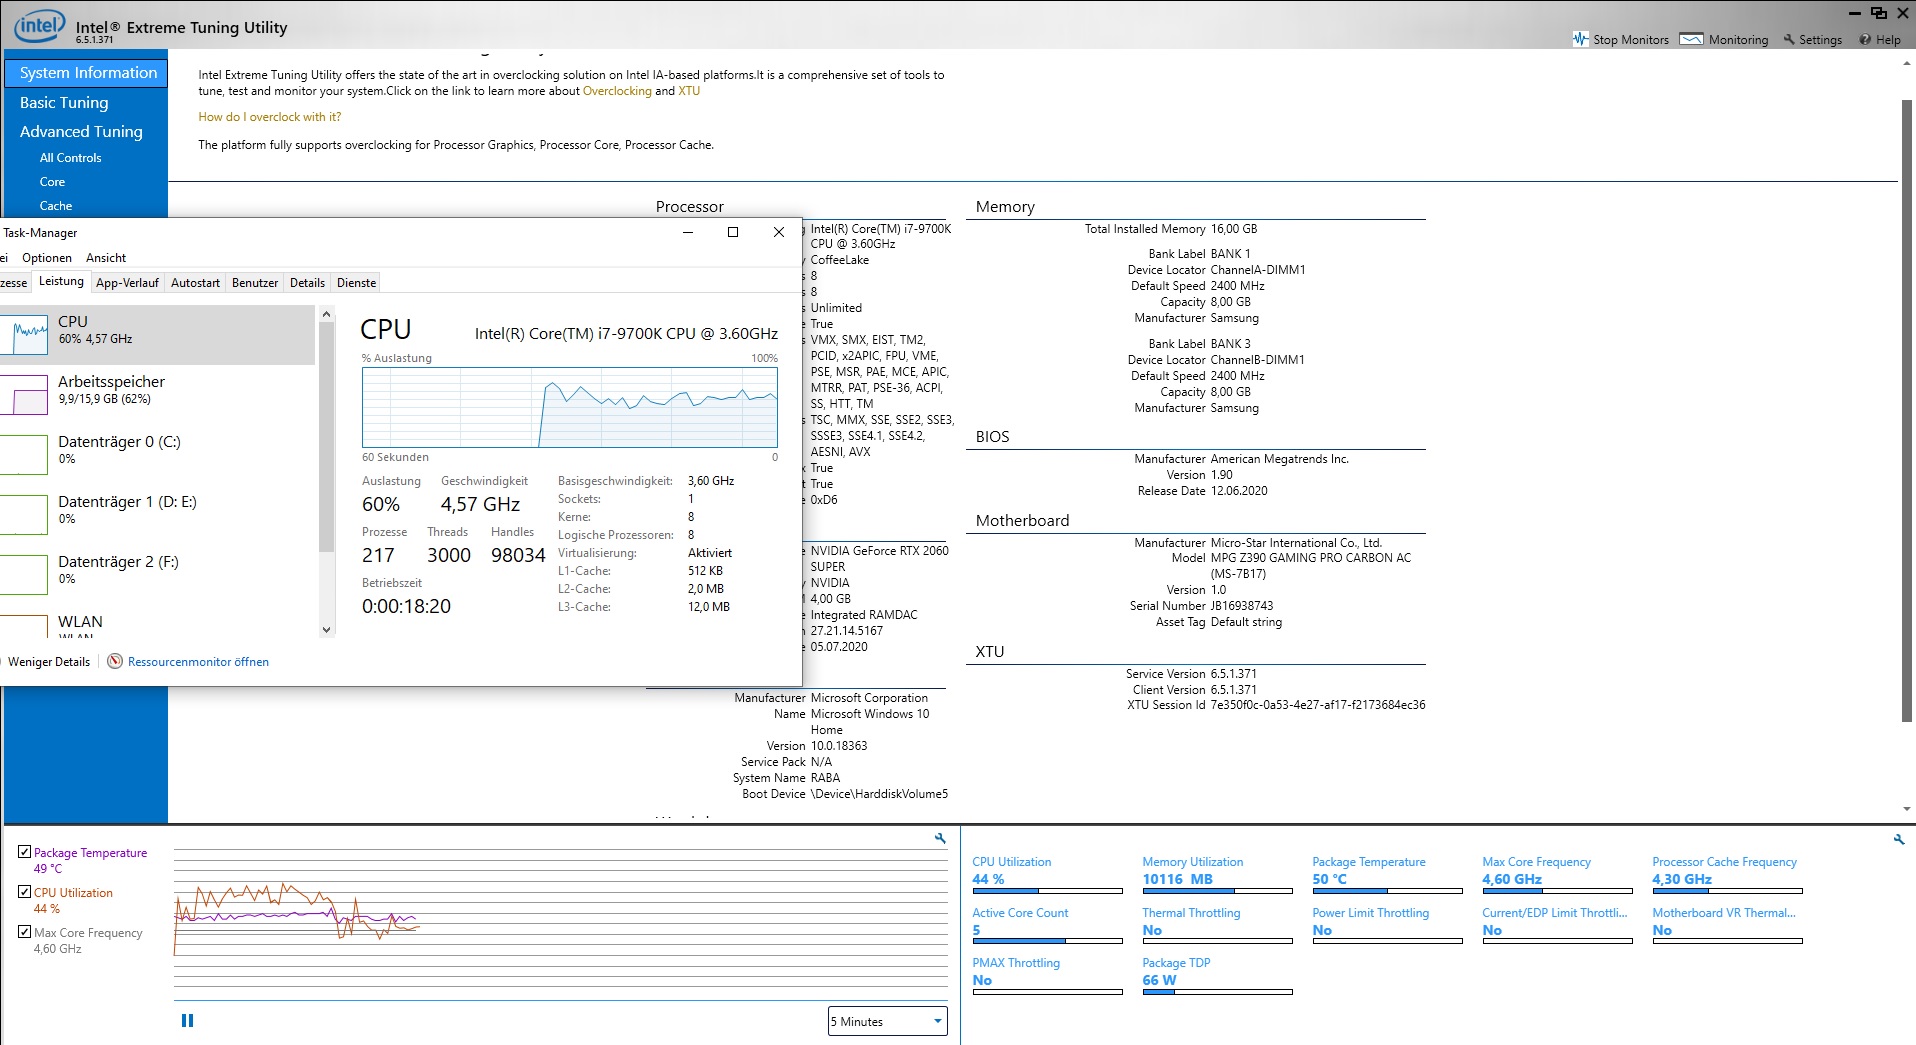Select System Information in the XTU sidebar
The image size is (1916, 1045).
(86, 73)
